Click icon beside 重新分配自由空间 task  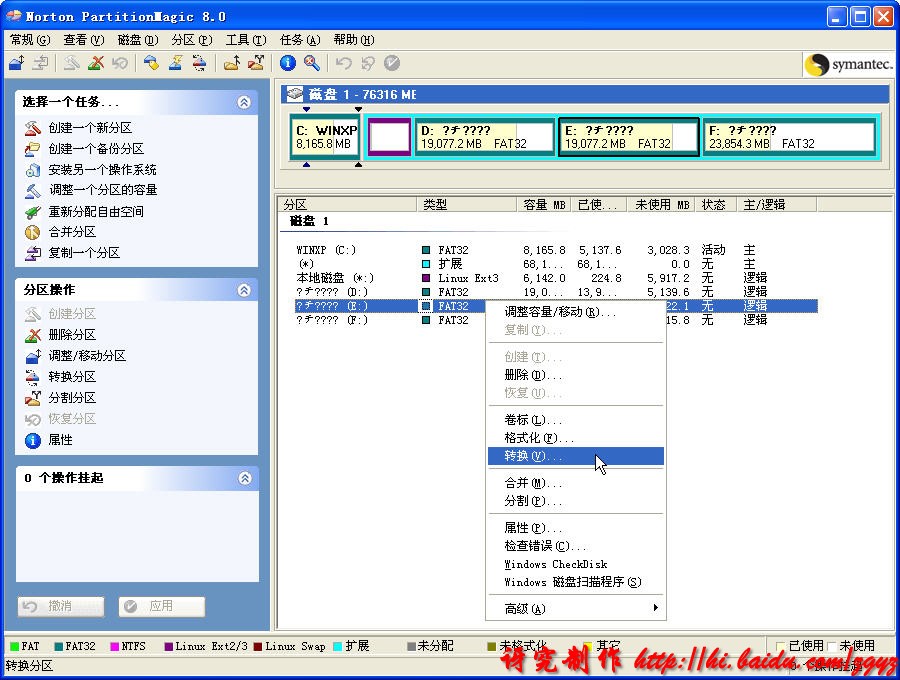(x=33, y=212)
